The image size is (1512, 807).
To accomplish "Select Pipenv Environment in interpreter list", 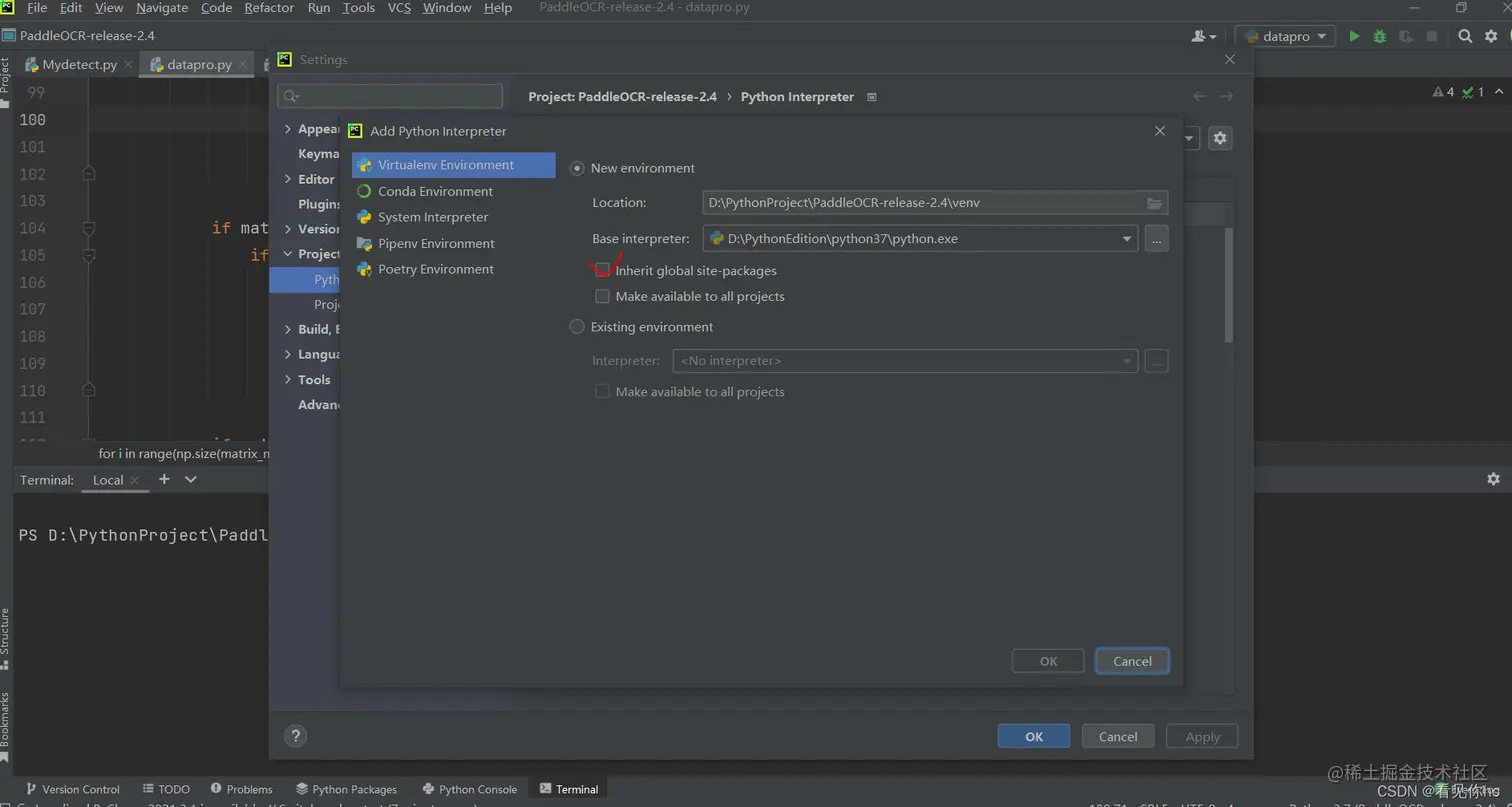I will tap(453, 243).
